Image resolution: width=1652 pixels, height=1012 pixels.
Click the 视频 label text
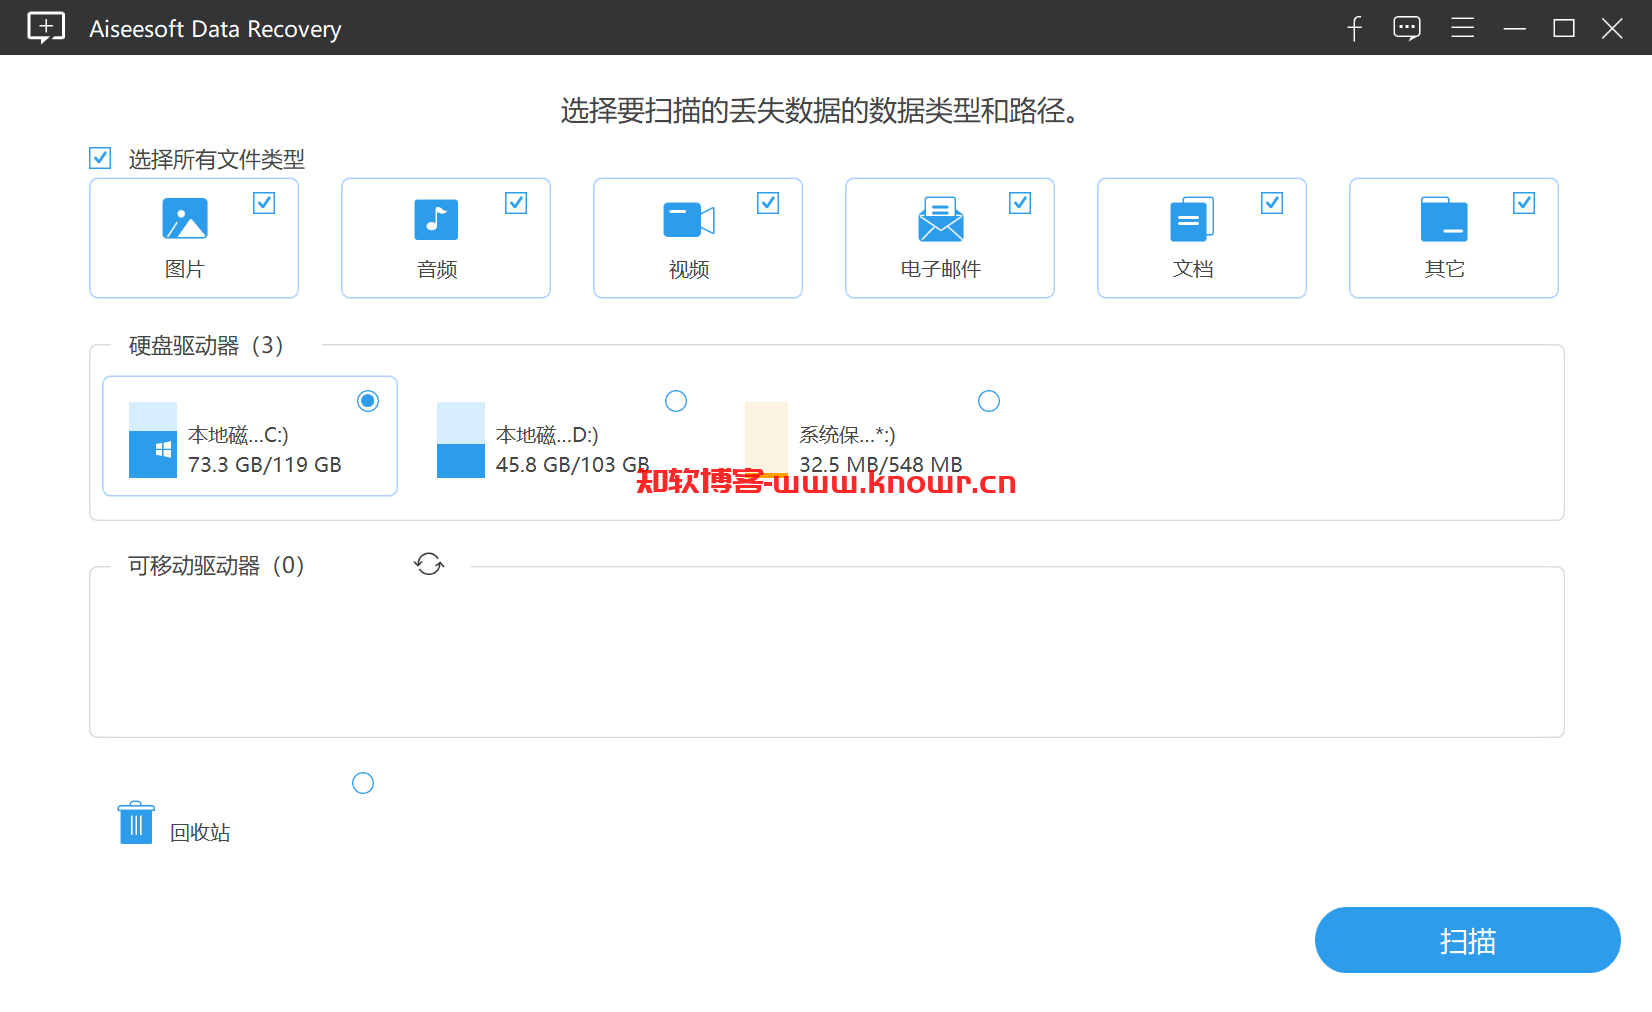(x=689, y=269)
